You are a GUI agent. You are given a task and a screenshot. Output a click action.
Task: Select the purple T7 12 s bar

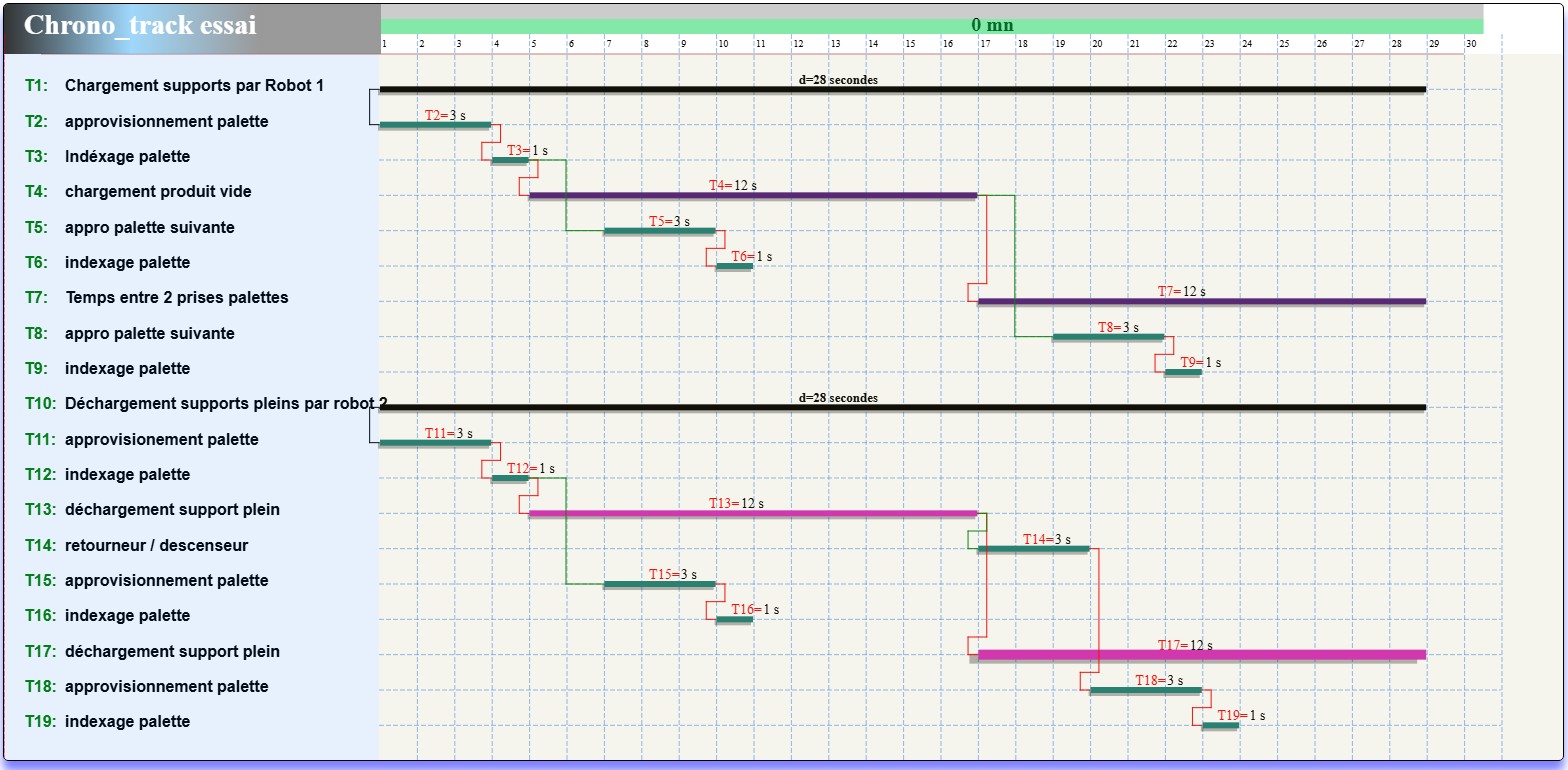1201,301
